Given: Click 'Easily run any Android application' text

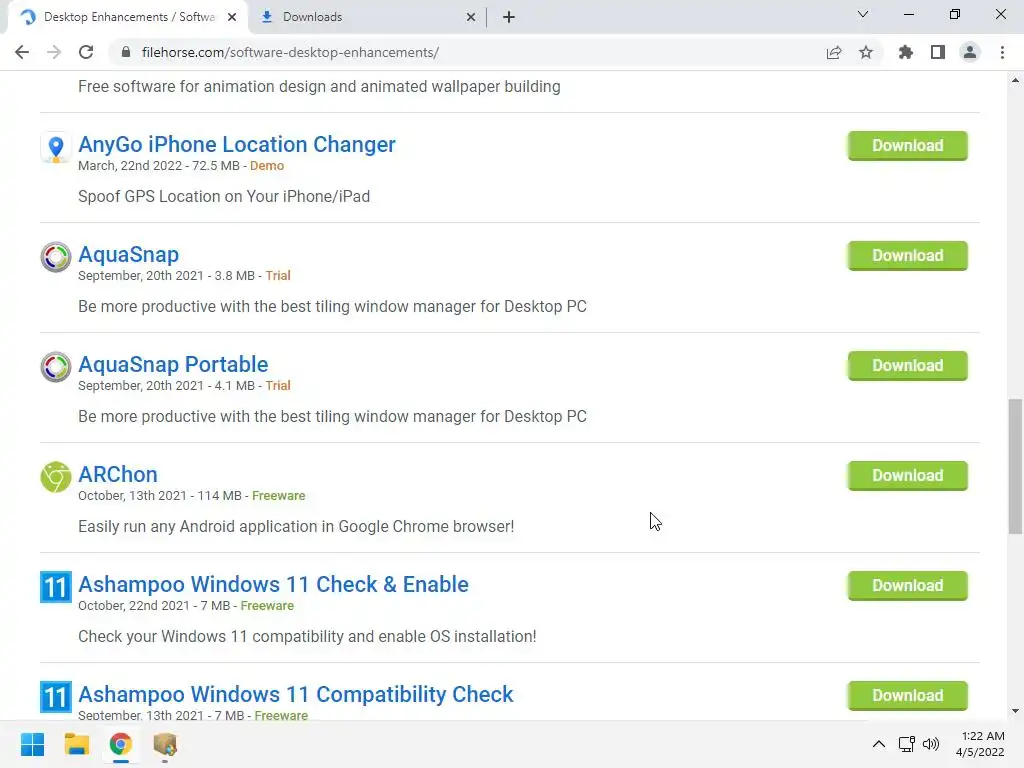Looking at the screenshot, I should click(x=296, y=526).
